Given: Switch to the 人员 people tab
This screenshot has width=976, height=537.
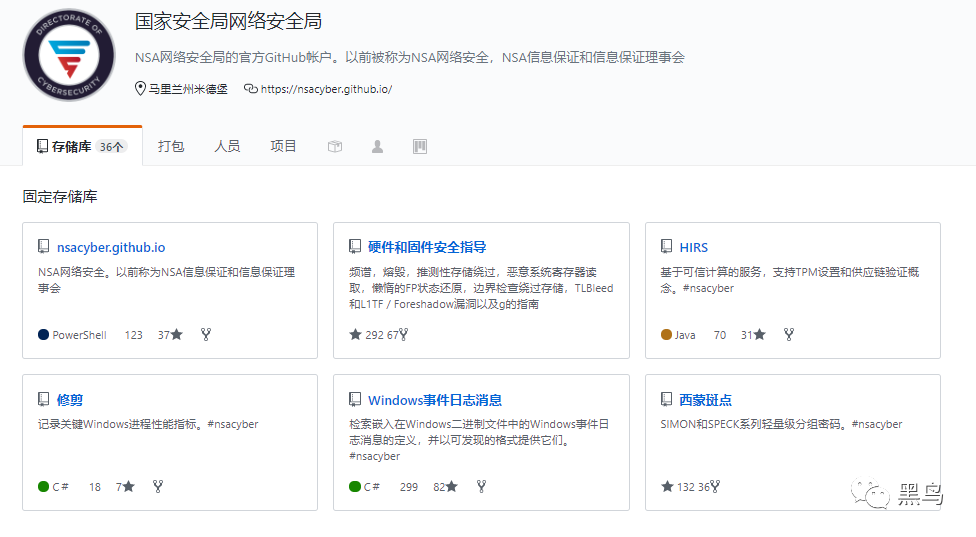Looking at the screenshot, I should [227, 146].
